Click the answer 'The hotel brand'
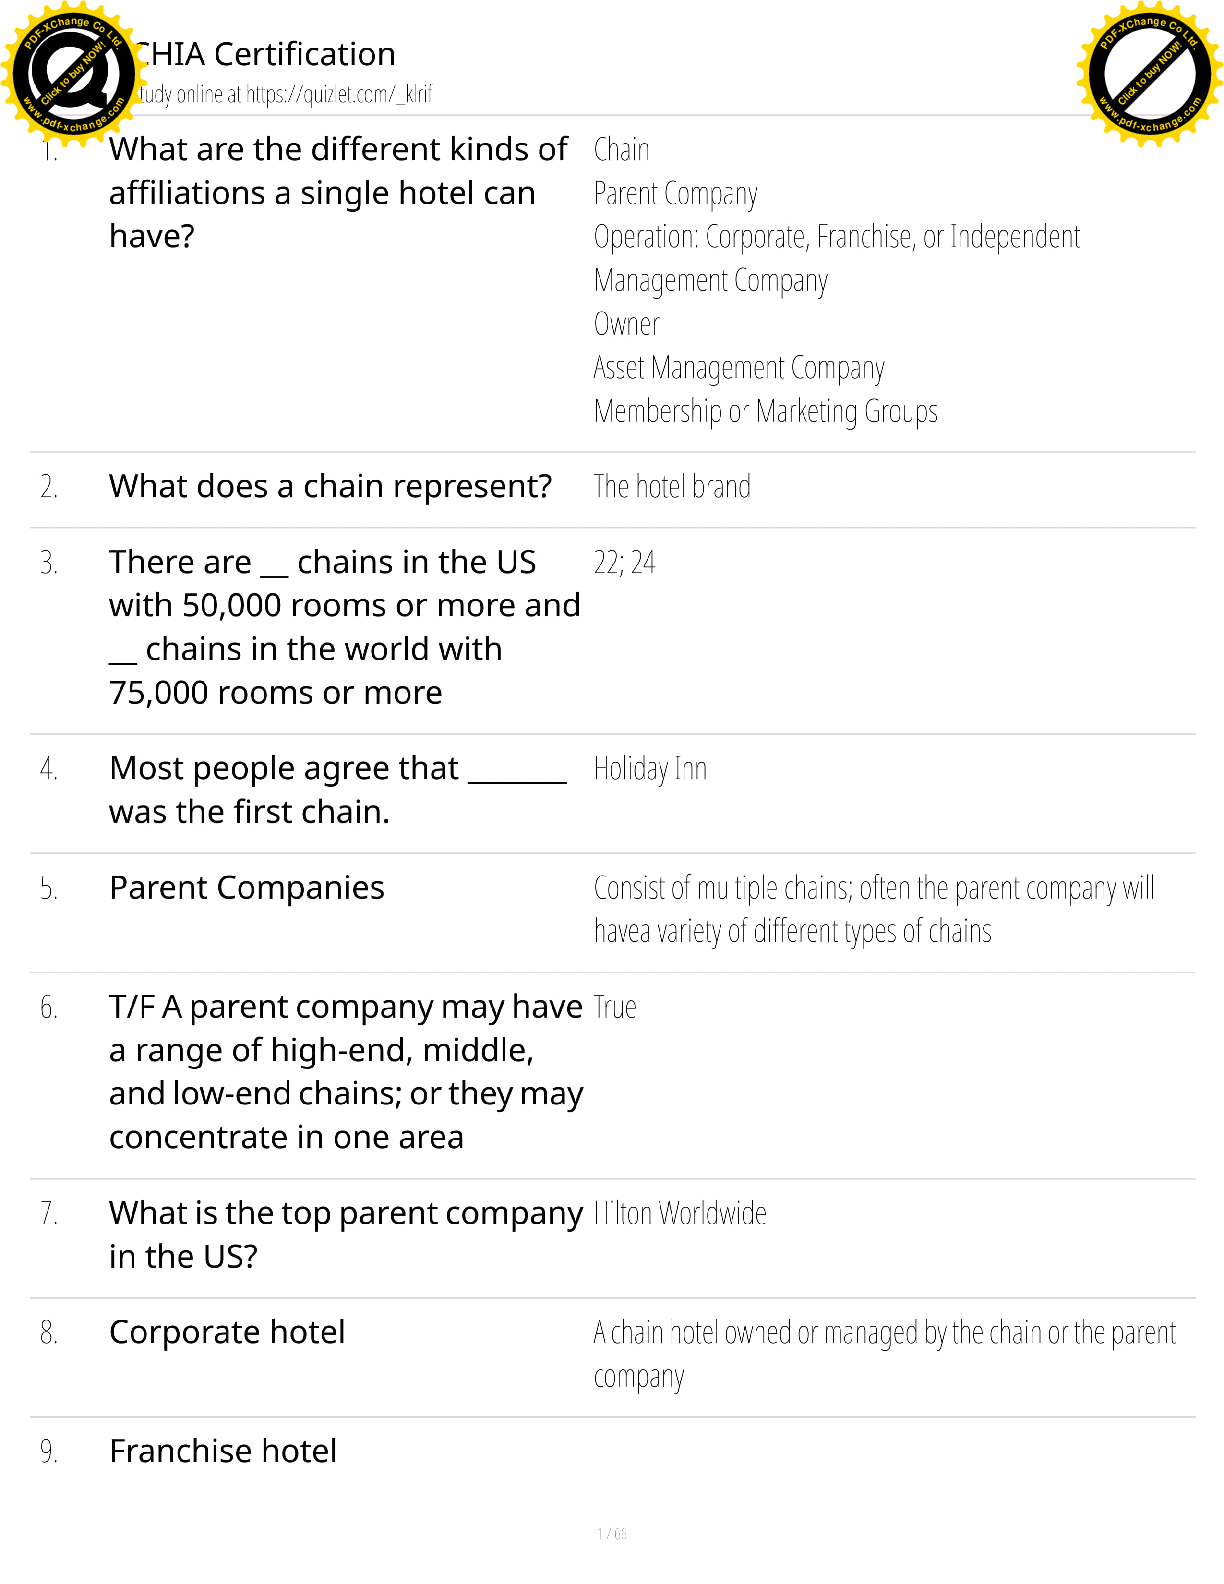Screen dimensions: 1224x1584 [x=671, y=487]
